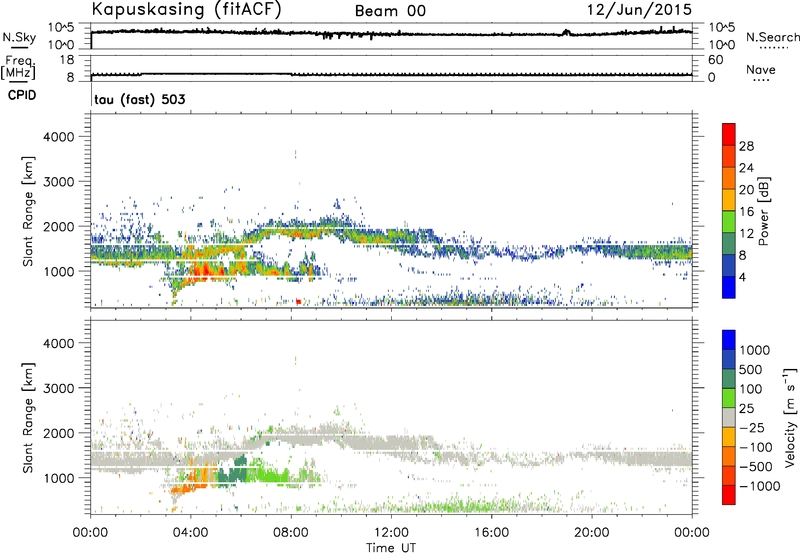Click the "Freq. [MHz]" axis label
This screenshot has height=554, width=800.
[x=18, y=68]
